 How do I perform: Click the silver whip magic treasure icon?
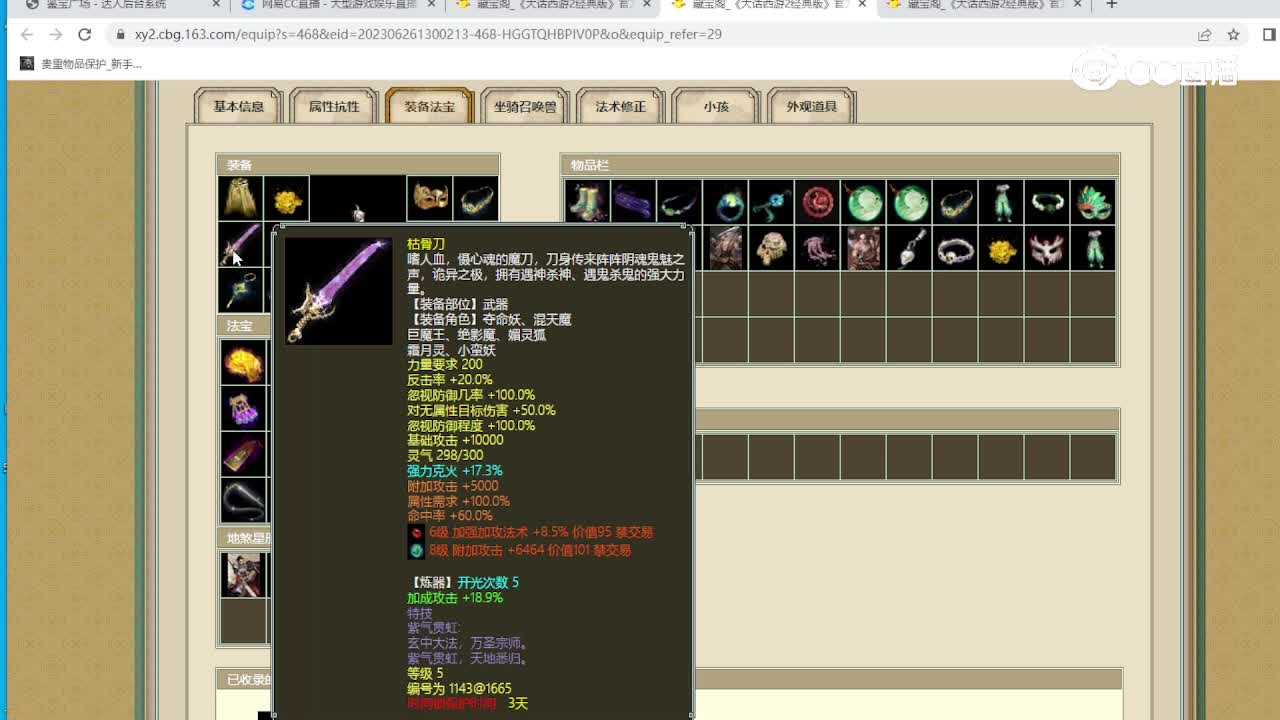(243, 500)
